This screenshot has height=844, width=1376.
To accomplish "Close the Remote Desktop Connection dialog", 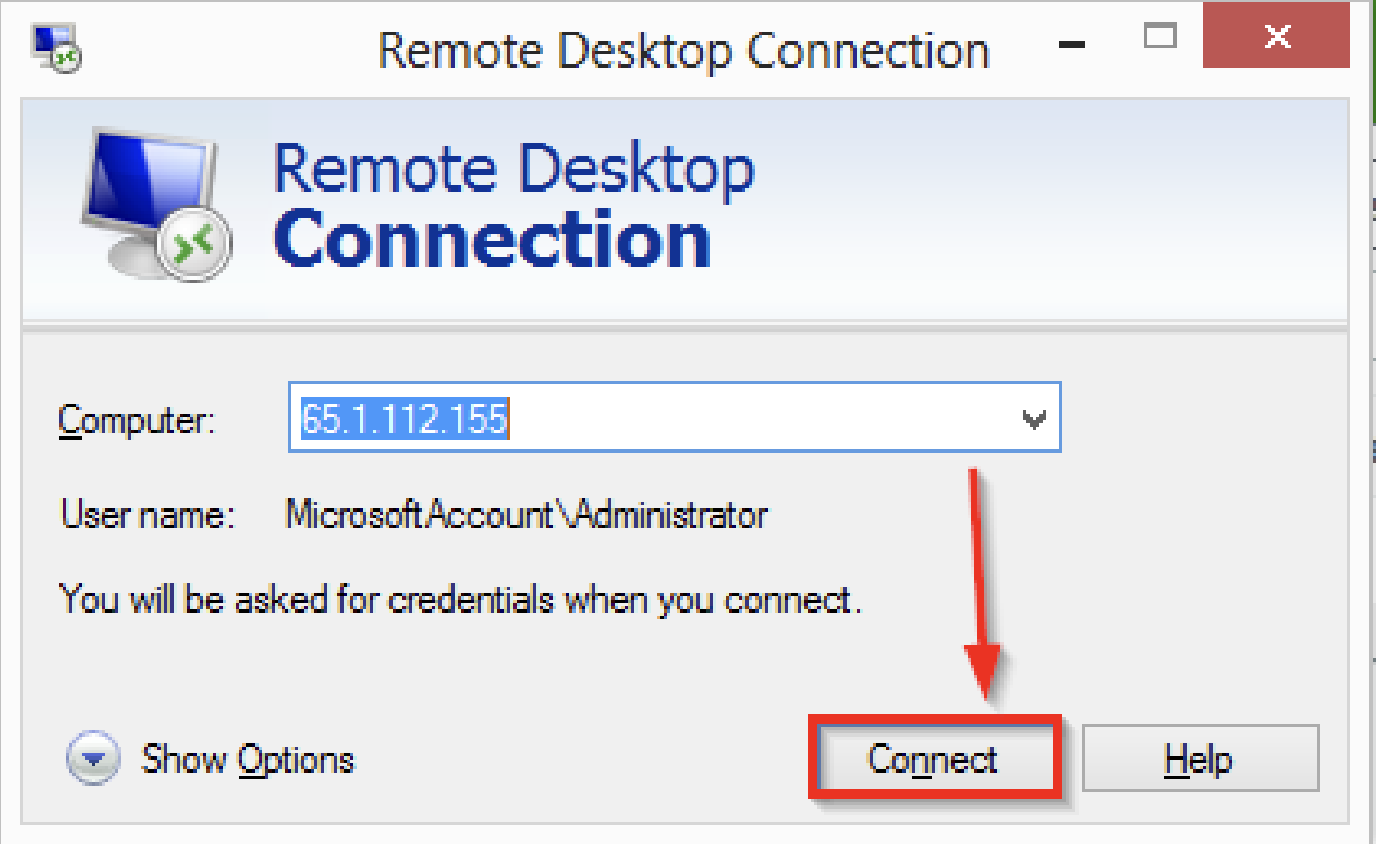I will (x=1278, y=38).
